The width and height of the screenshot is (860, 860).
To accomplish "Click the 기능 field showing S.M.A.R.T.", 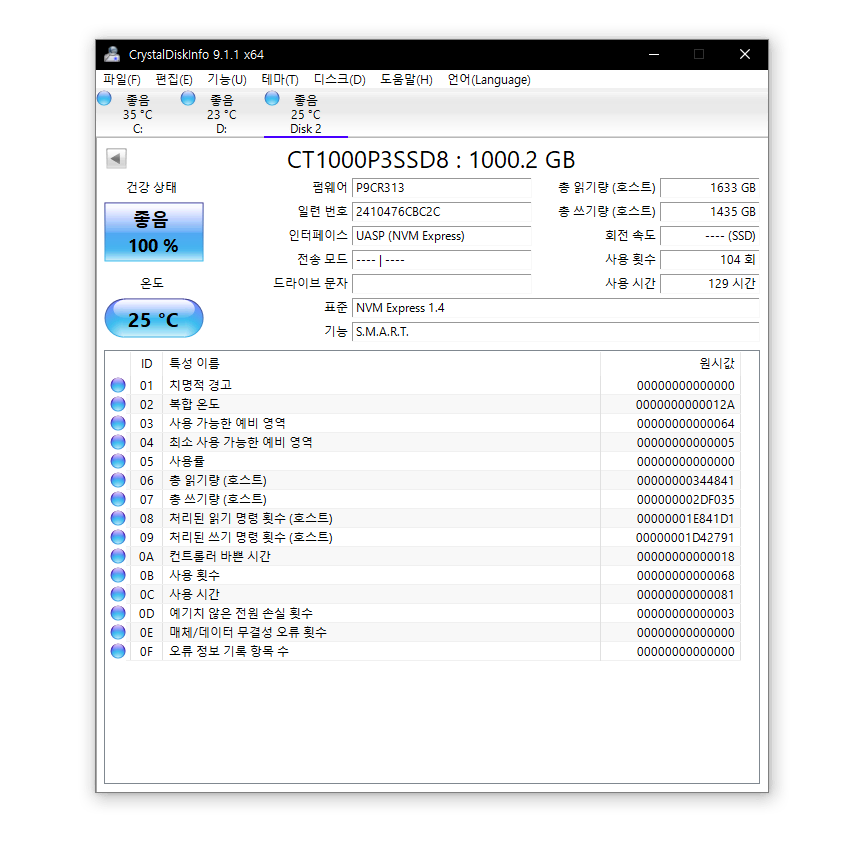I will [x=556, y=332].
